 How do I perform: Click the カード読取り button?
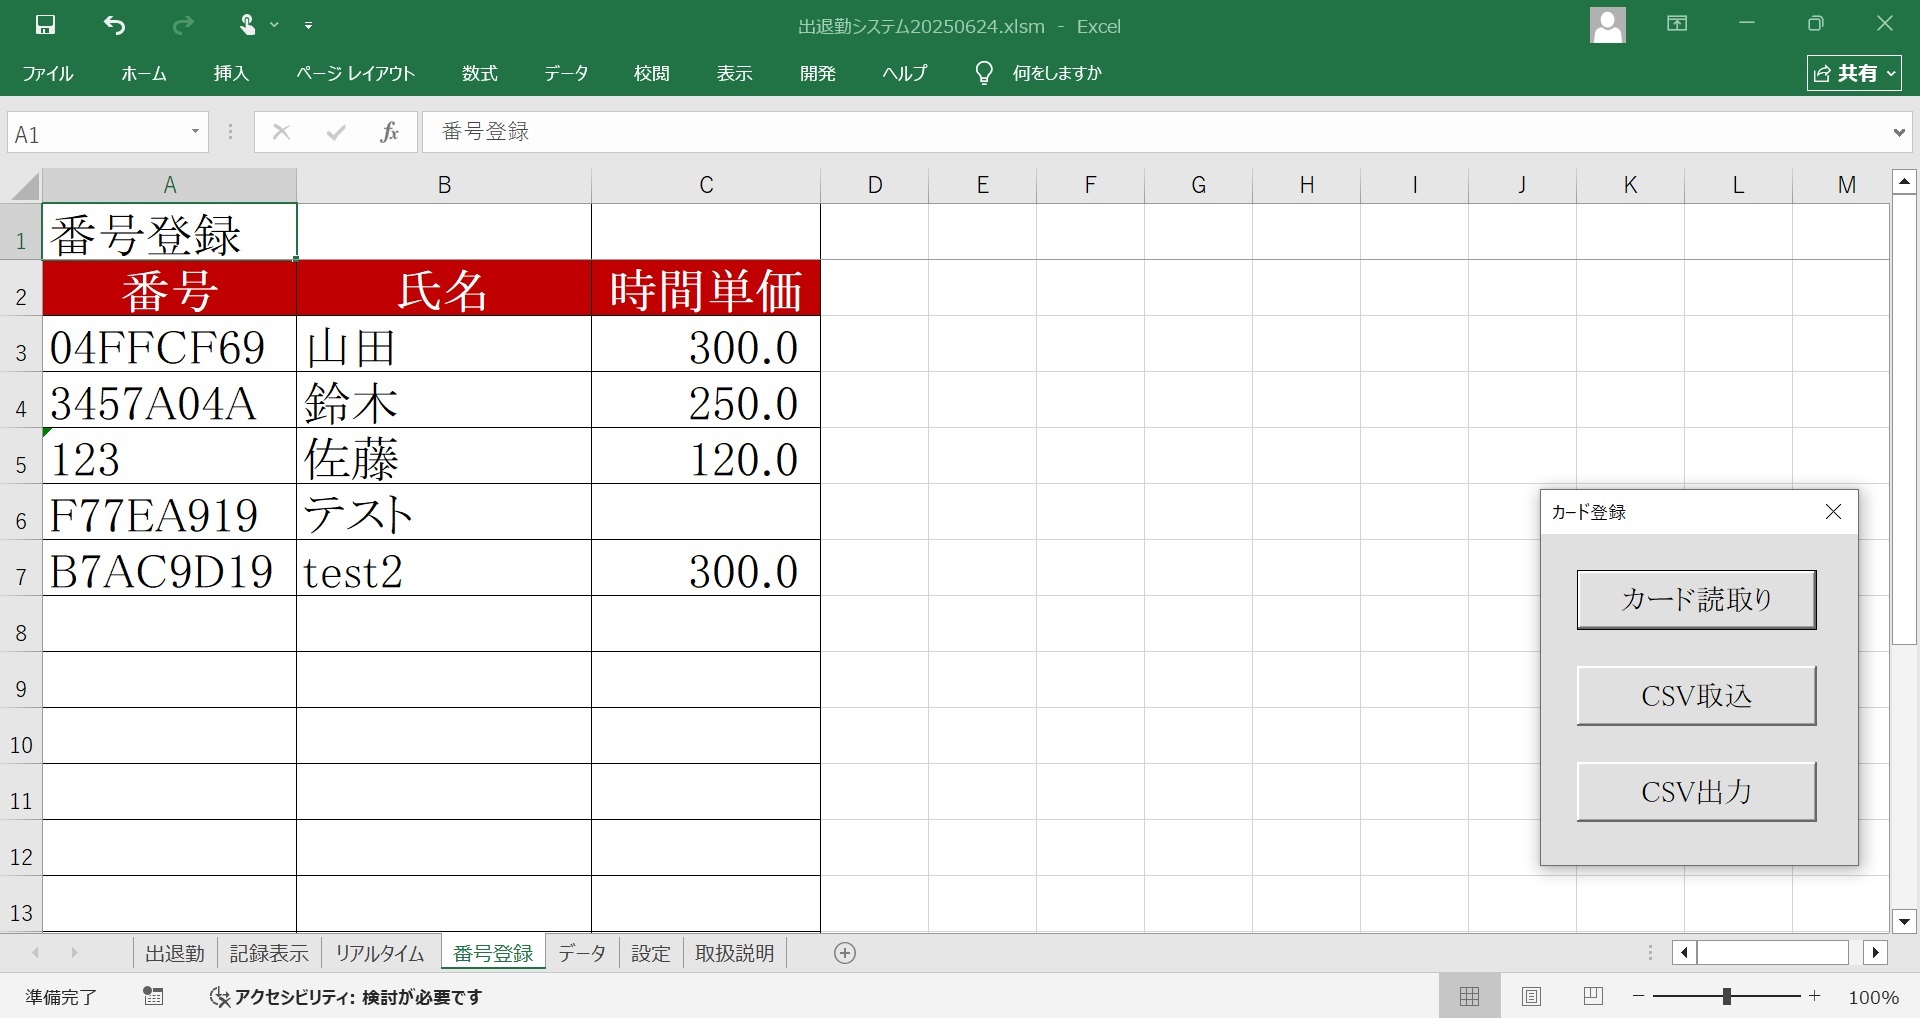[1696, 599]
